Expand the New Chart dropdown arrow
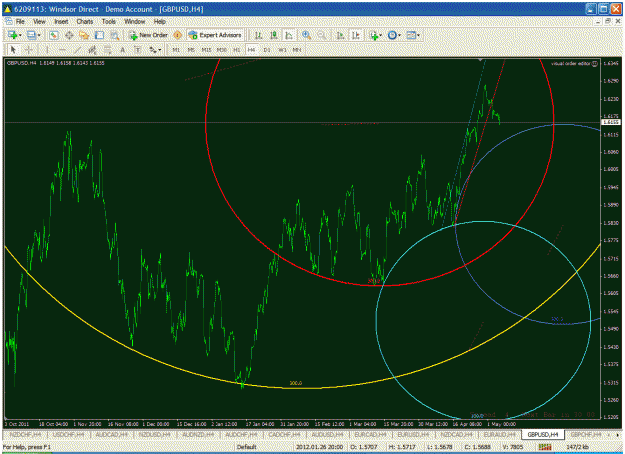Viewport: 625px width, 454px height. coord(20,35)
